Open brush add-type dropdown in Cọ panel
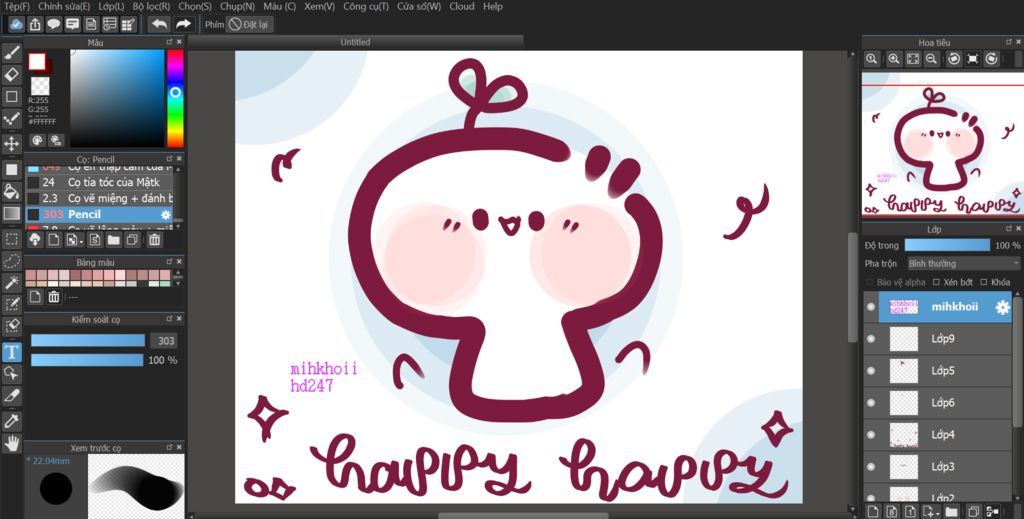Screen dimensions: 1024x519 (x=74, y=240)
